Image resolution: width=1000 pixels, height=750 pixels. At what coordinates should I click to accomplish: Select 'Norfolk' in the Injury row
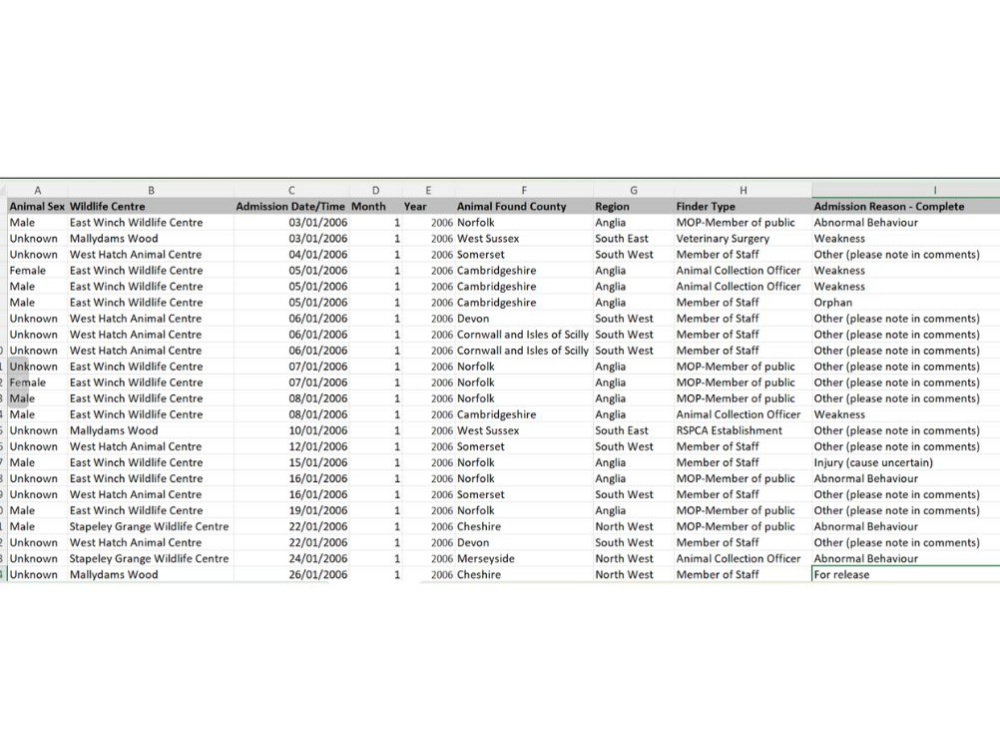524,462
